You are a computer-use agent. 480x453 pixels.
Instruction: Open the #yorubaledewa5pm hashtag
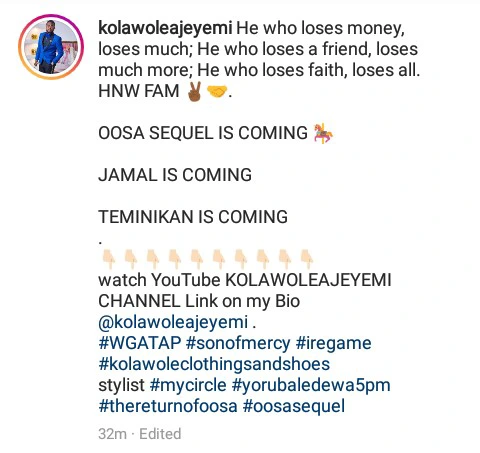pos(311,385)
